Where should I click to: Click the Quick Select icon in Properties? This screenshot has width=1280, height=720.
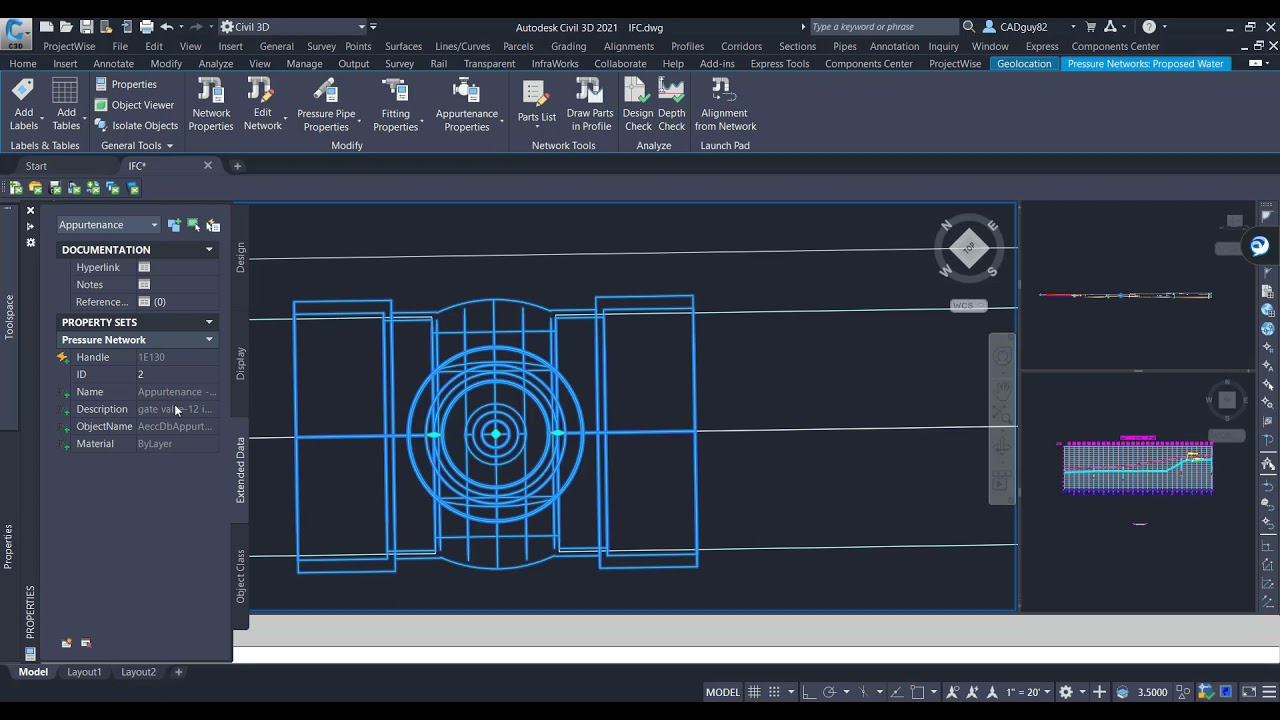coord(213,226)
